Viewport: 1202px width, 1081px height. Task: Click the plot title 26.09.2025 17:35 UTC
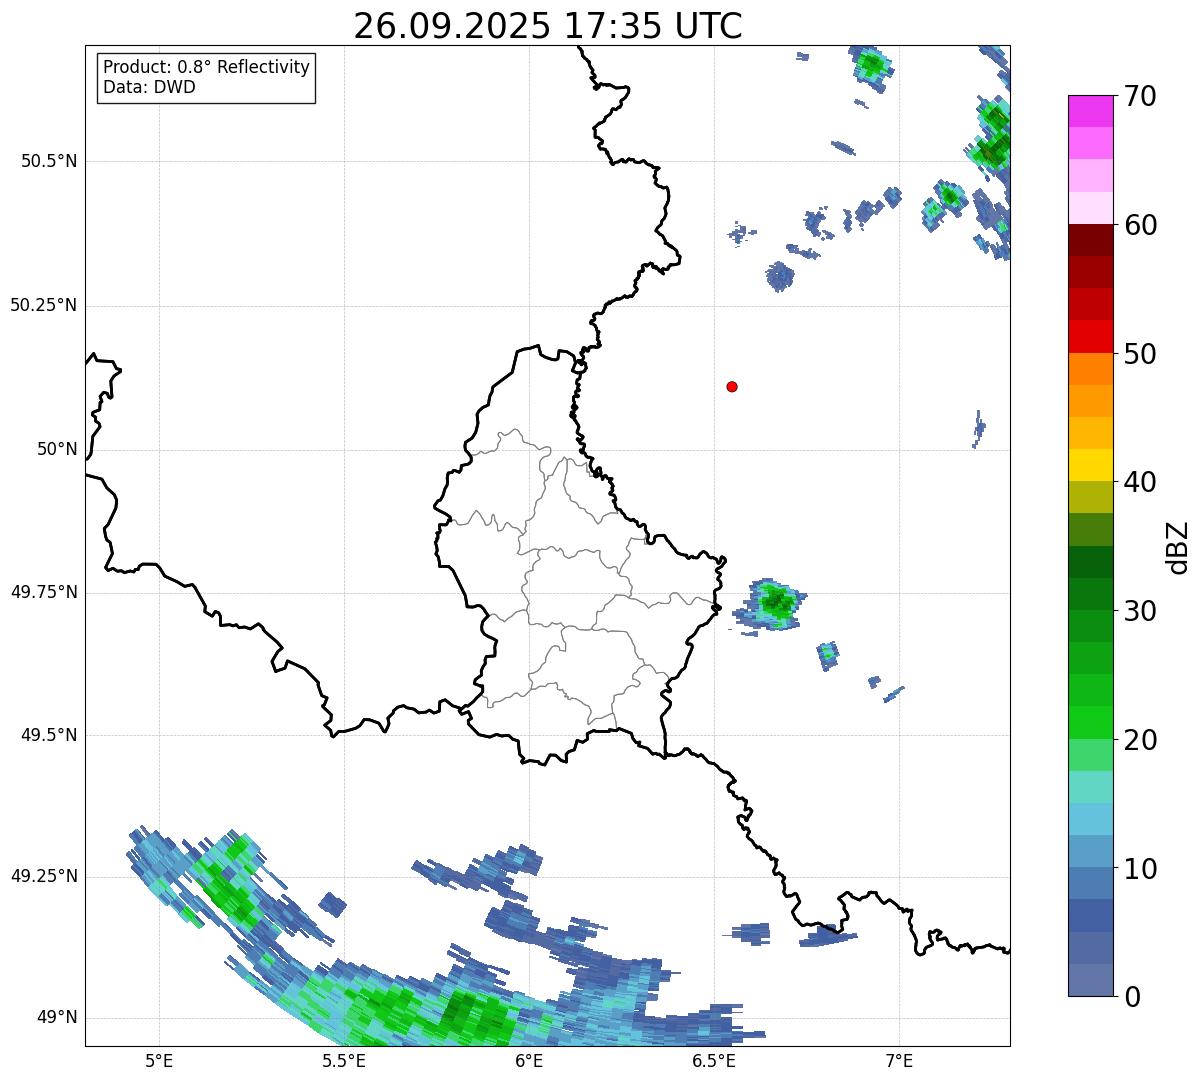[548, 25]
